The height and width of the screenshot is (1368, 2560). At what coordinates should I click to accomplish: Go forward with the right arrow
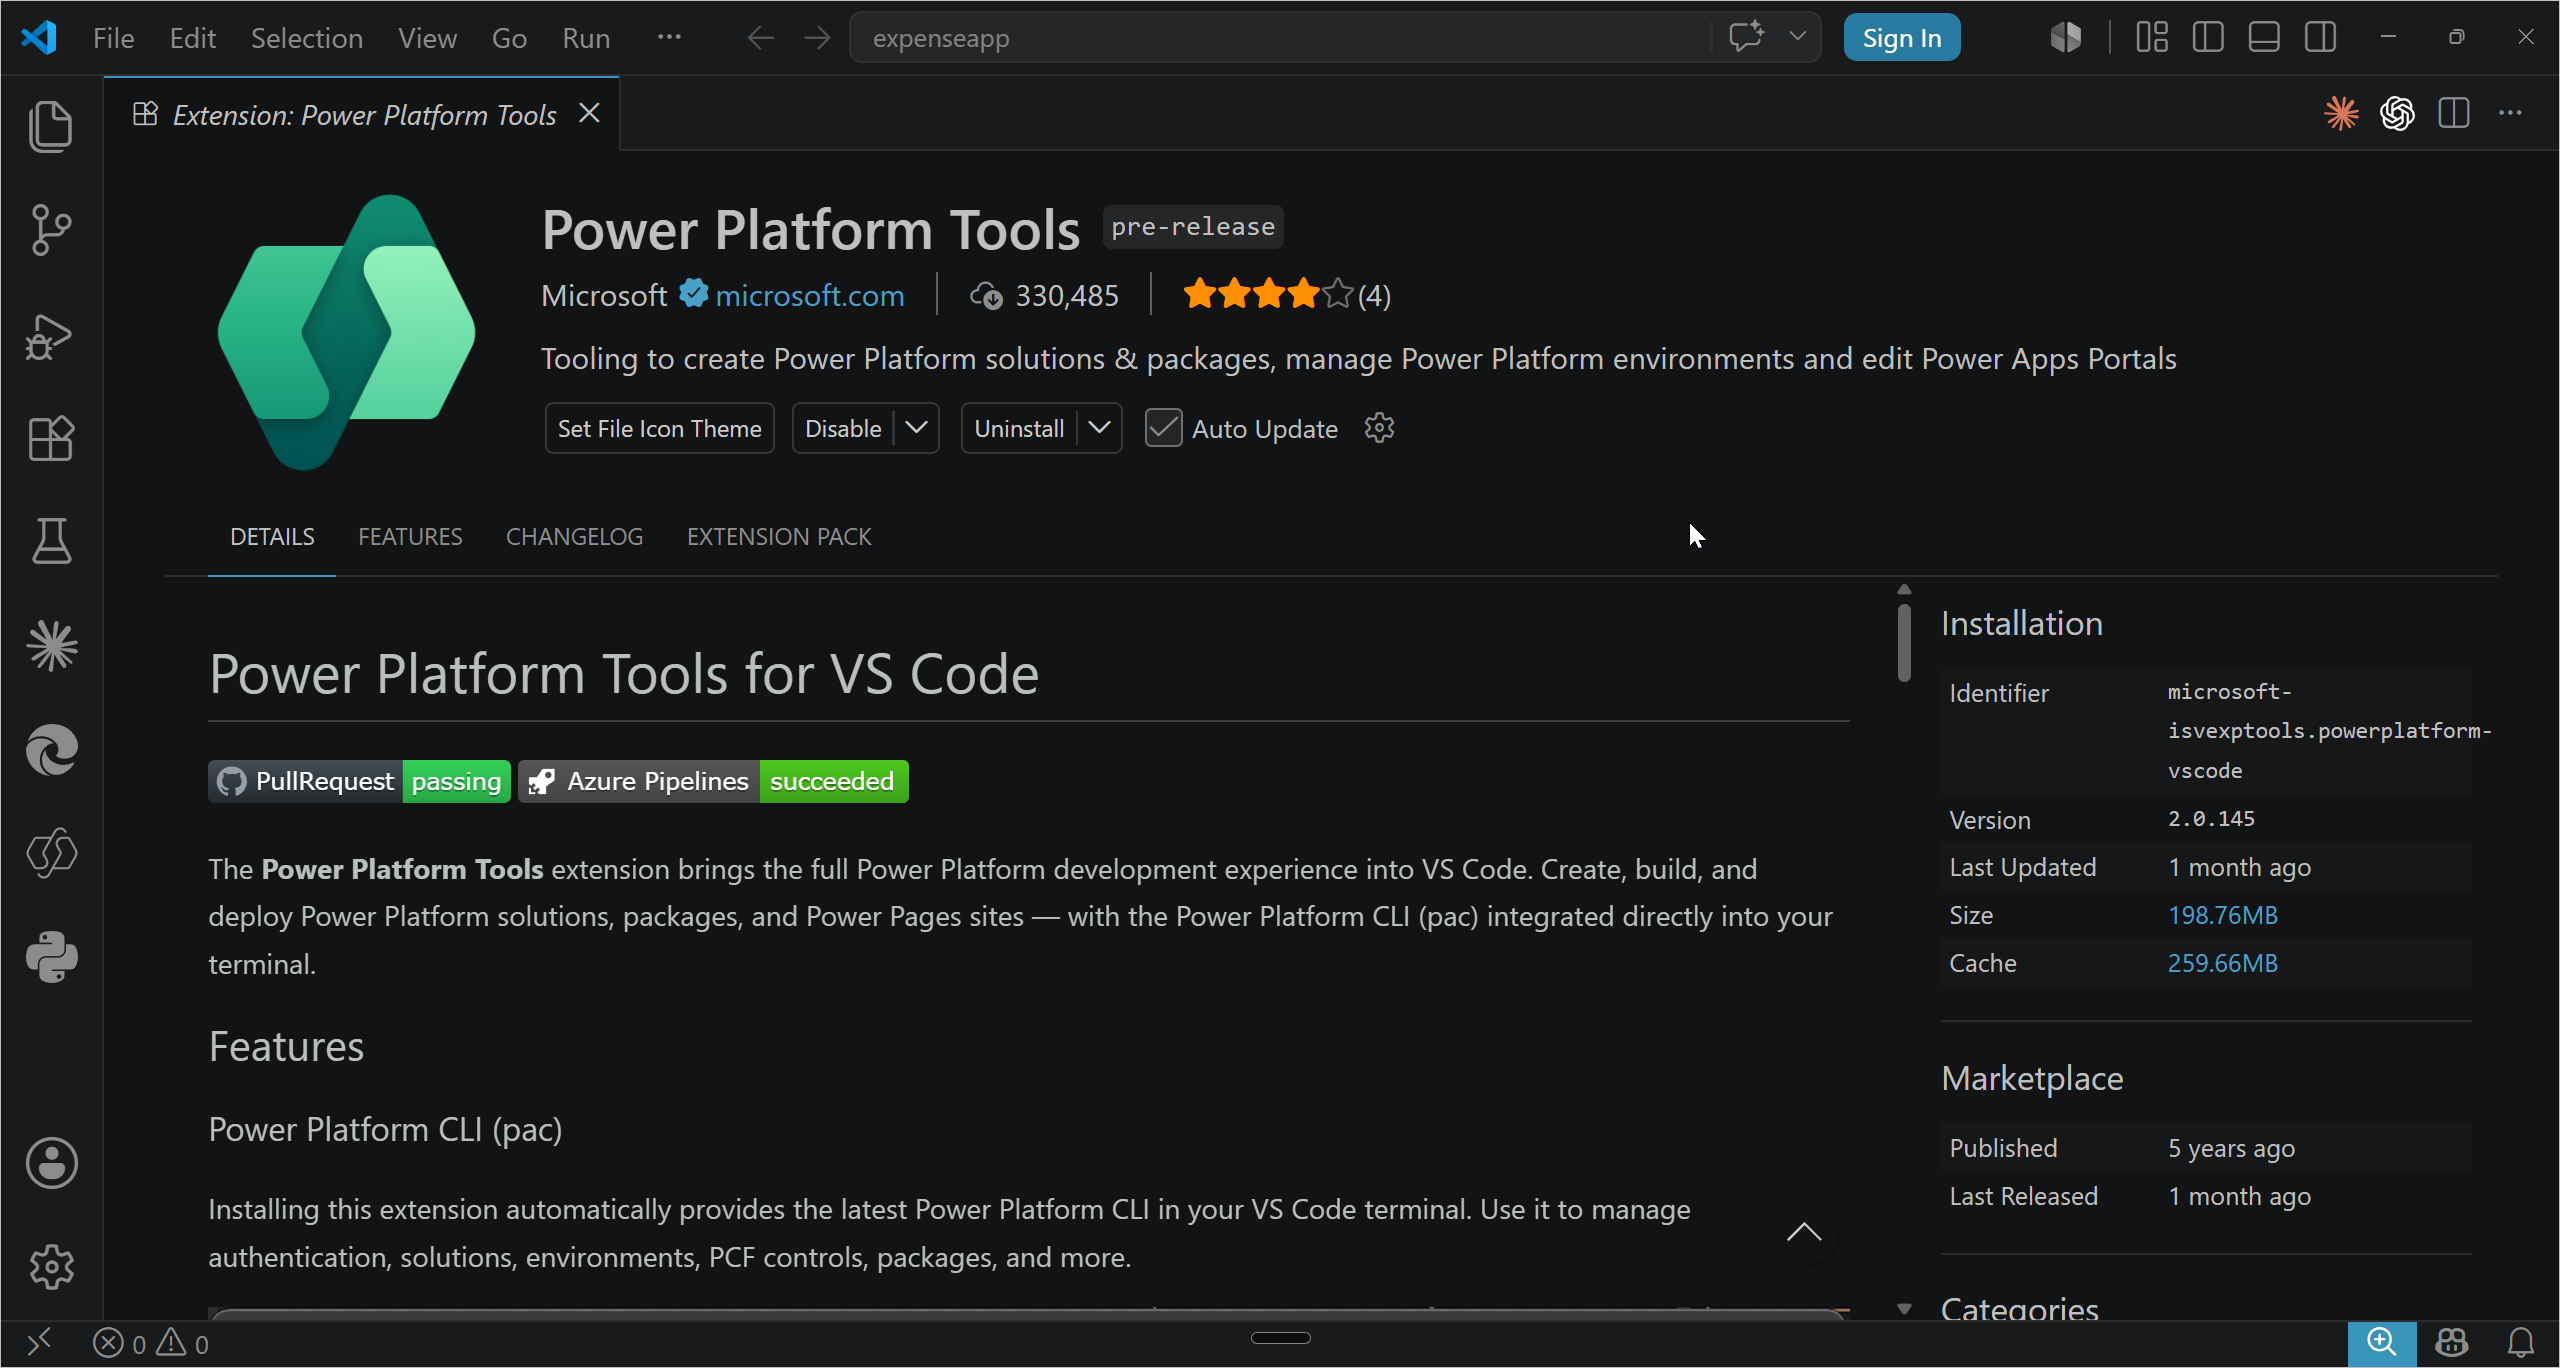[x=817, y=38]
